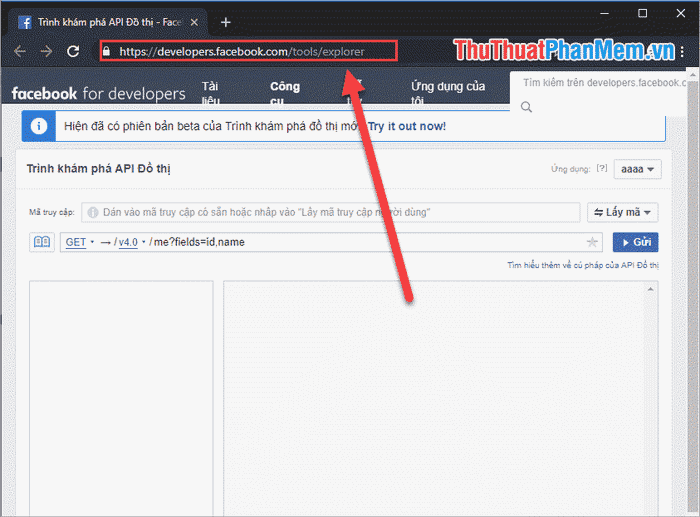This screenshot has width=700, height=517.
Task: Open the book documentation icon
Action: pyautogui.click(x=42, y=242)
